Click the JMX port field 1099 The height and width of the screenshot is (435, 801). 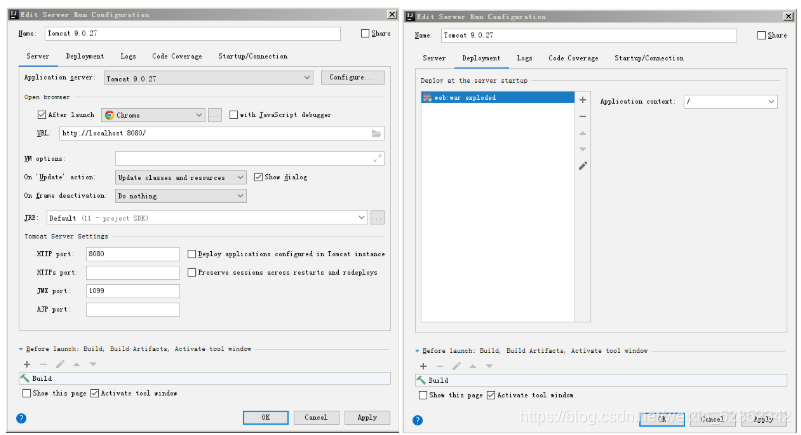click(133, 291)
